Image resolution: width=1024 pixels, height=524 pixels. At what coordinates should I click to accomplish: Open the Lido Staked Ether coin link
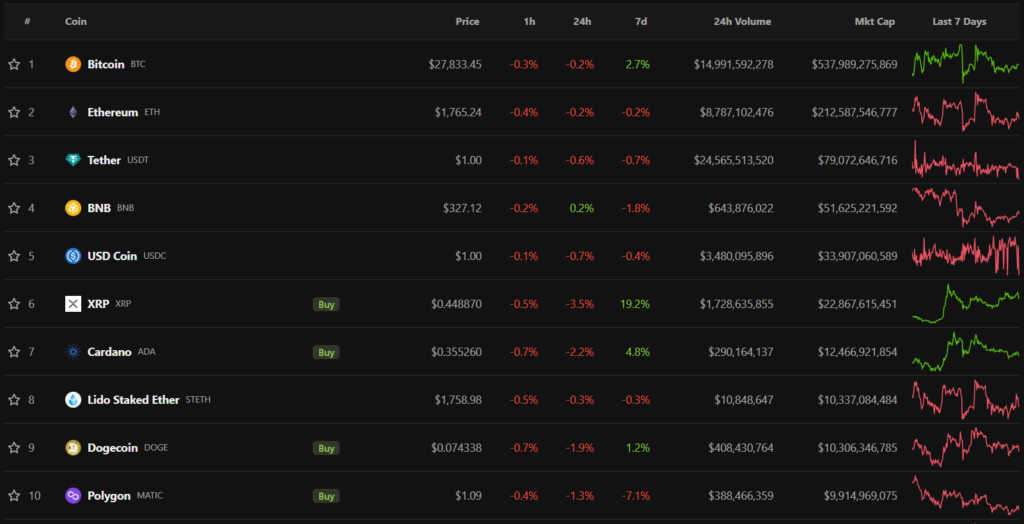pos(133,400)
